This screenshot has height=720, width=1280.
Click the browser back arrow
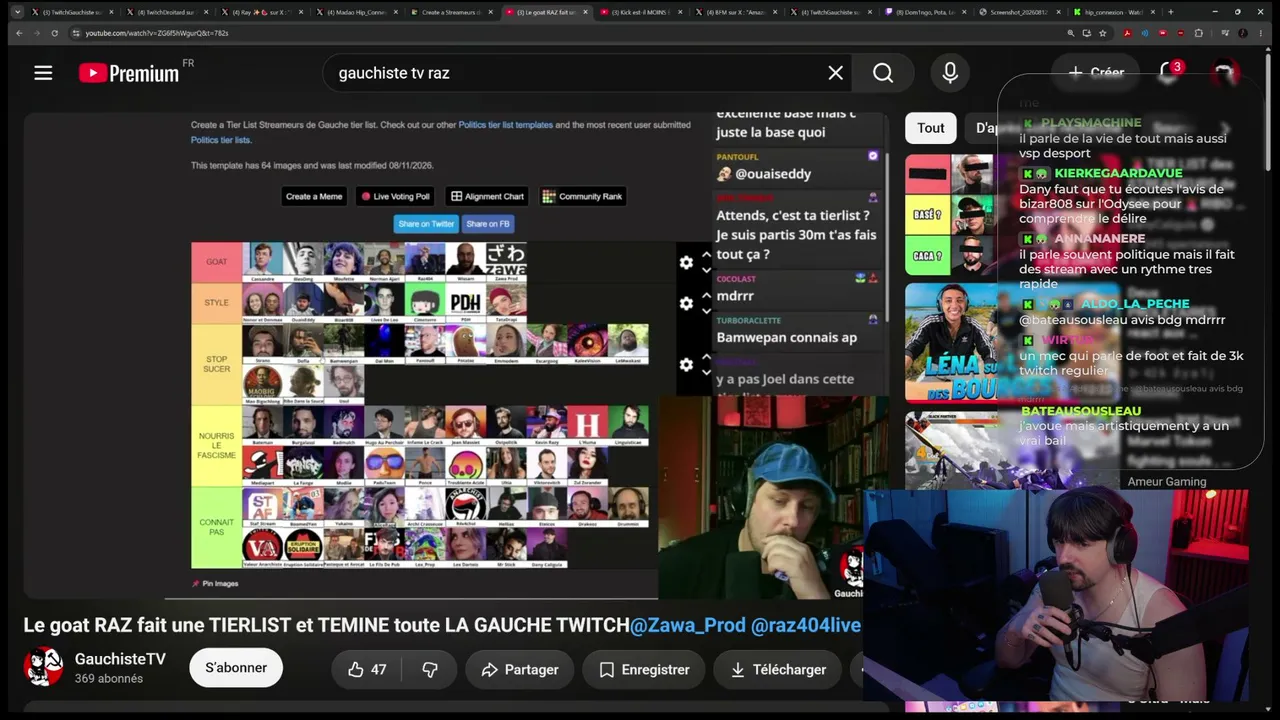click(x=19, y=33)
